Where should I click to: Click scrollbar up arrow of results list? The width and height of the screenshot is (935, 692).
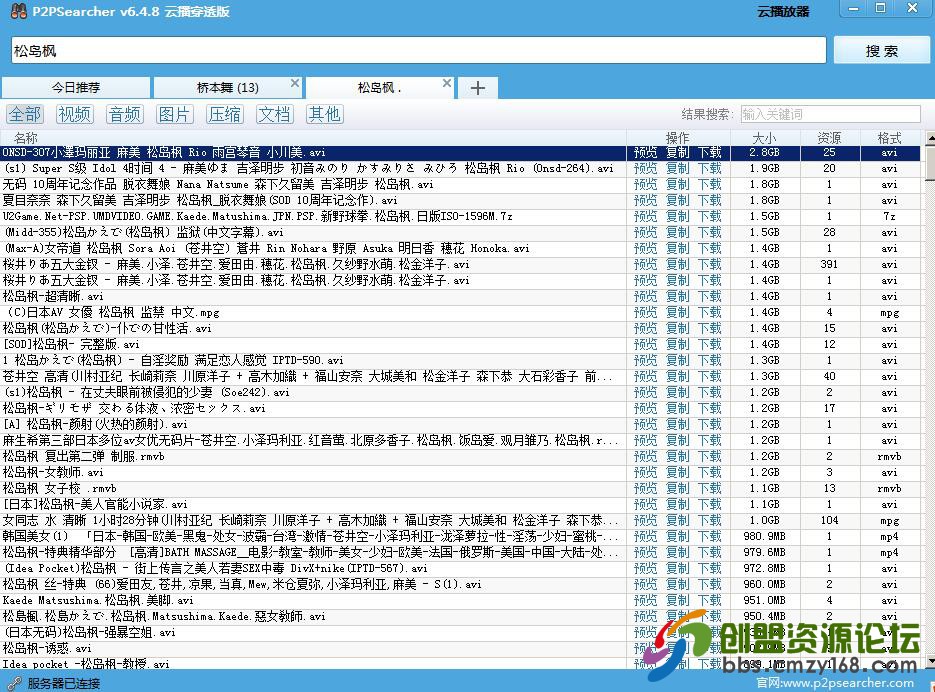click(x=930, y=138)
